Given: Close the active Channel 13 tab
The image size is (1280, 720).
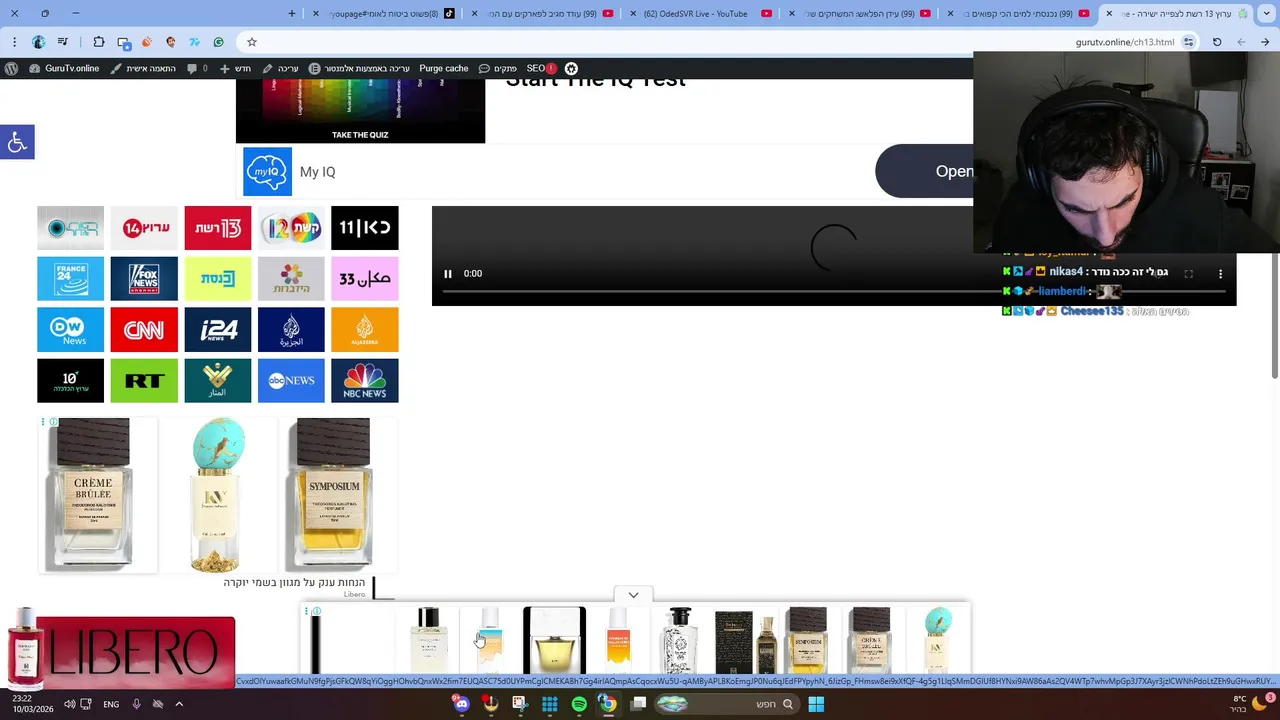Looking at the screenshot, I should [x=1108, y=13].
